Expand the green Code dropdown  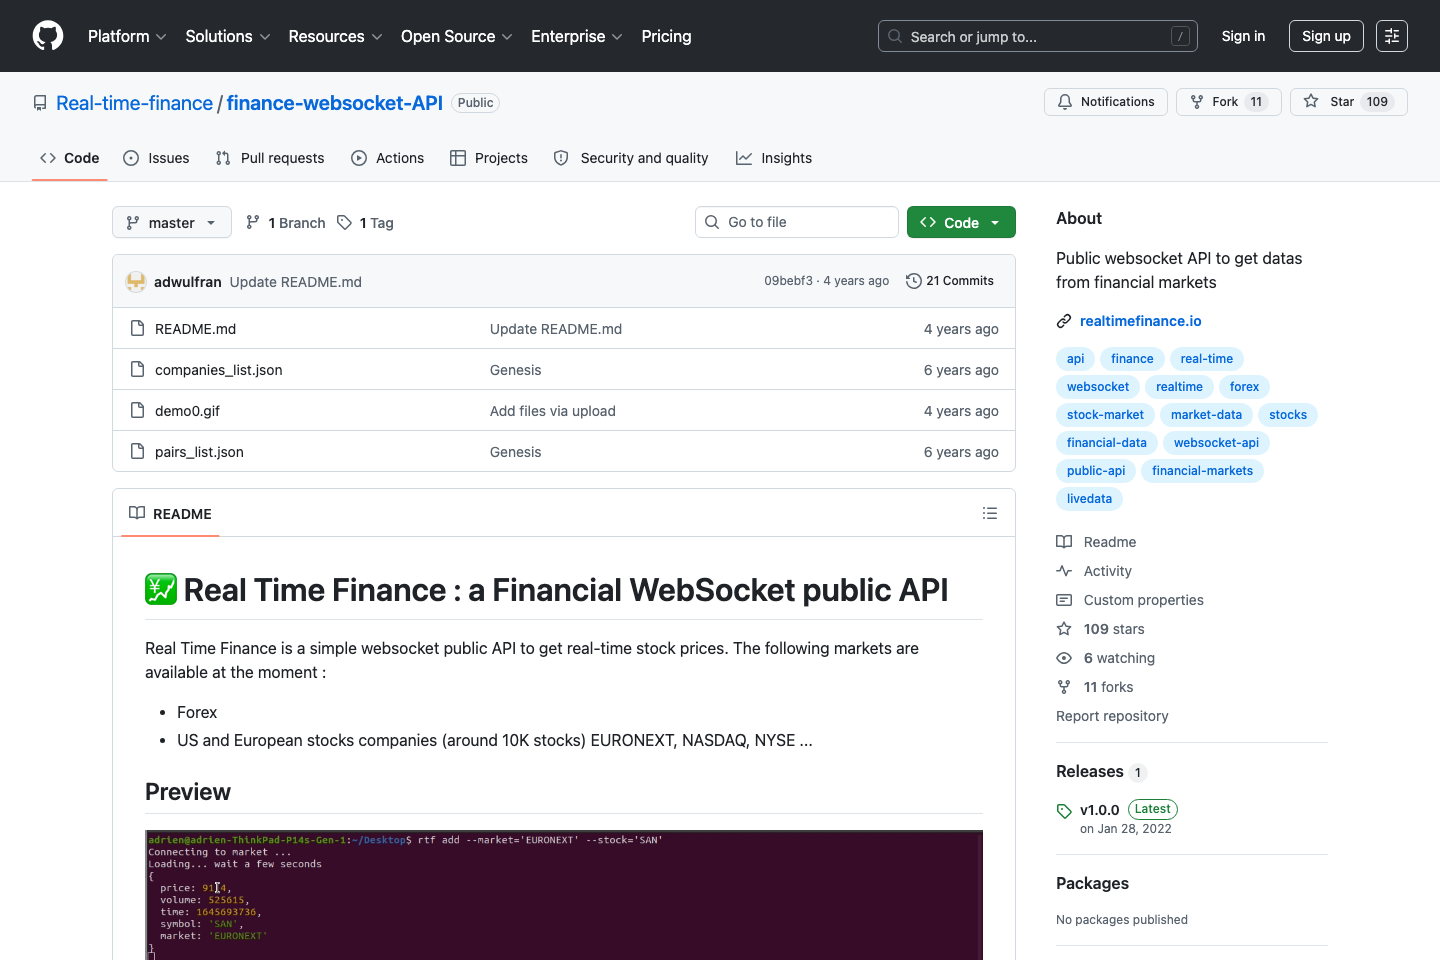(x=995, y=222)
